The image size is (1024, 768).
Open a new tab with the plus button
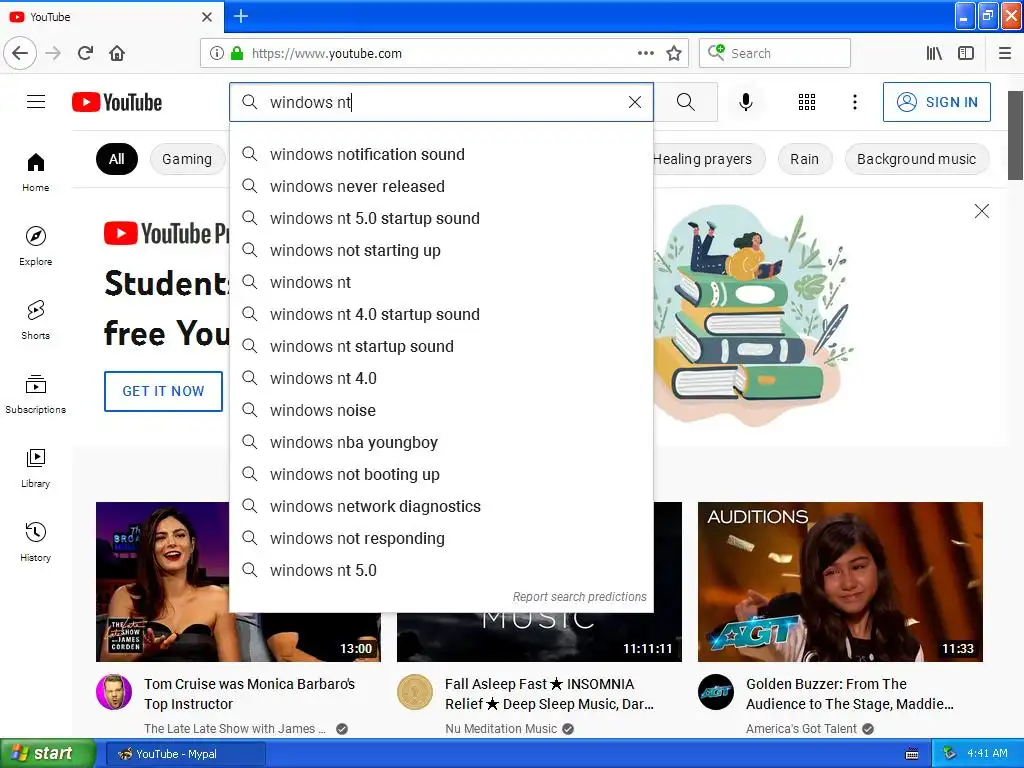(x=241, y=16)
